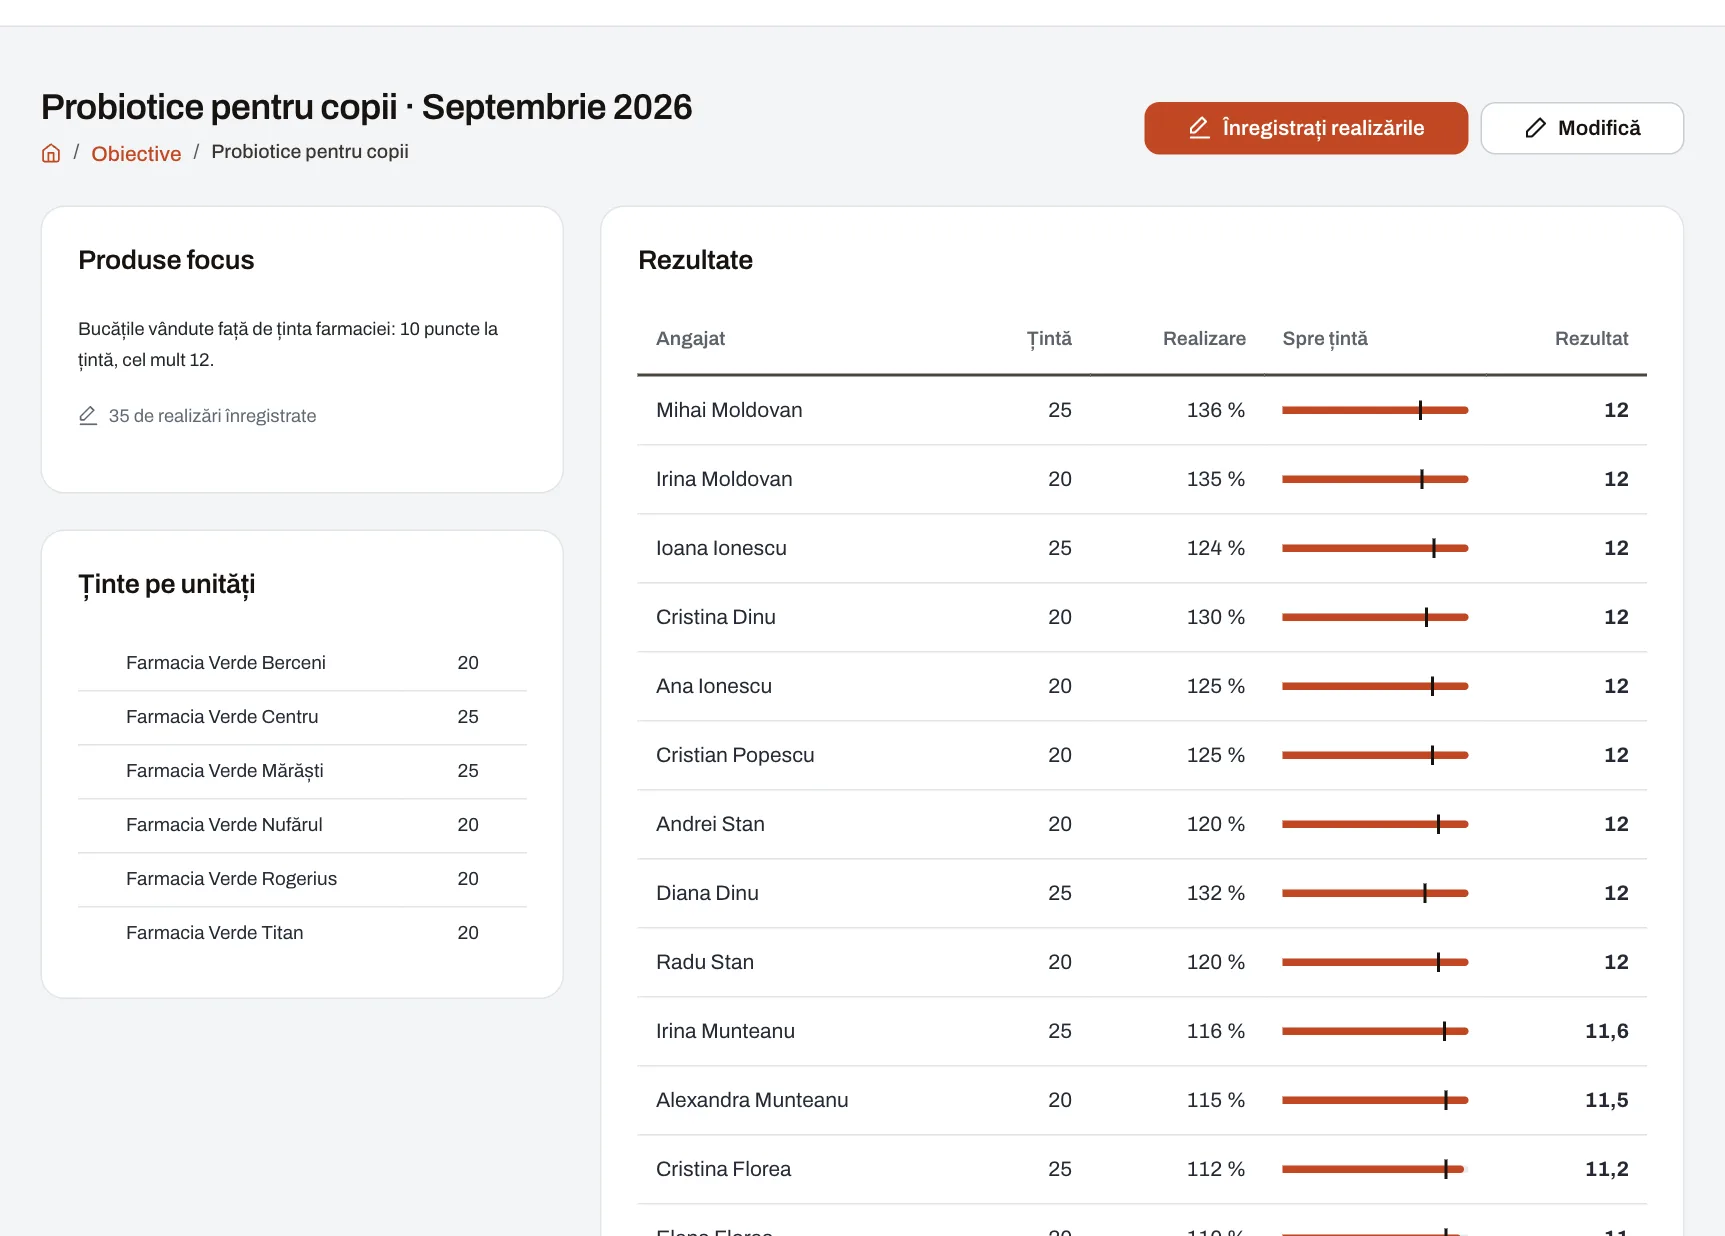Click Înregistrați realizările button
This screenshot has width=1725, height=1236.
[1306, 128]
